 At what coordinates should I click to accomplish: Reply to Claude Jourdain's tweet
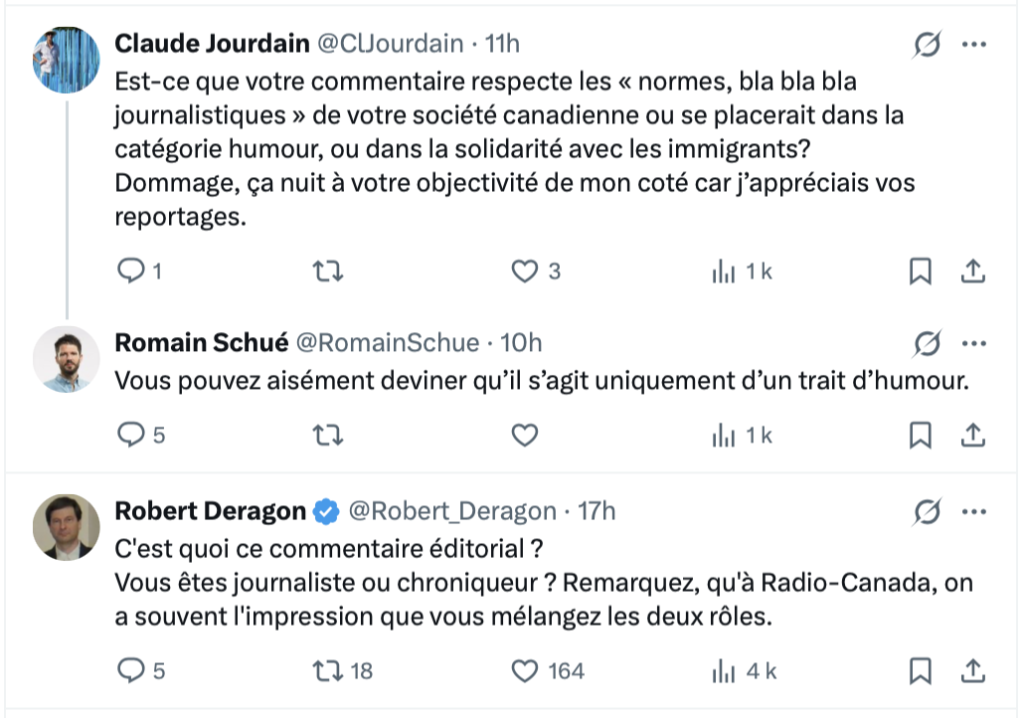tap(131, 270)
